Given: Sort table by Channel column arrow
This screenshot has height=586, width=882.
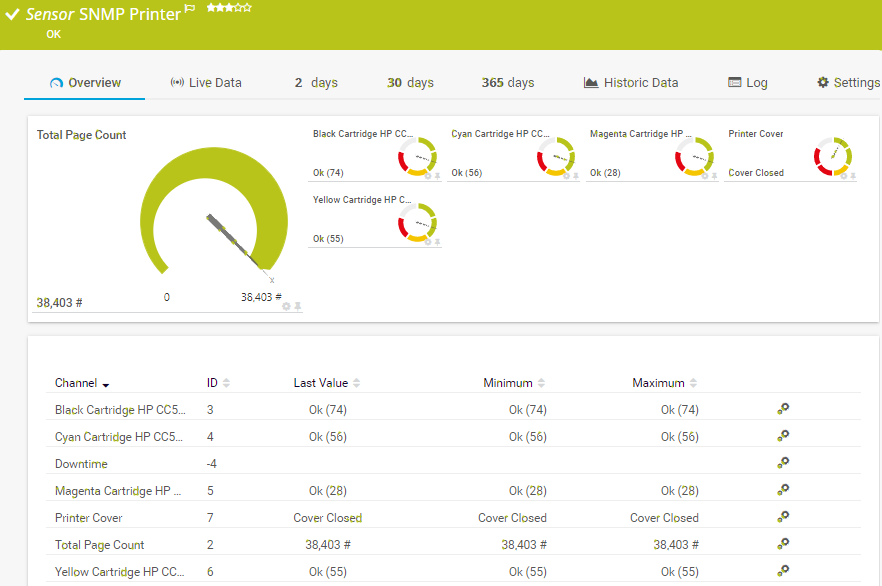Looking at the screenshot, I should click(106, 384).
